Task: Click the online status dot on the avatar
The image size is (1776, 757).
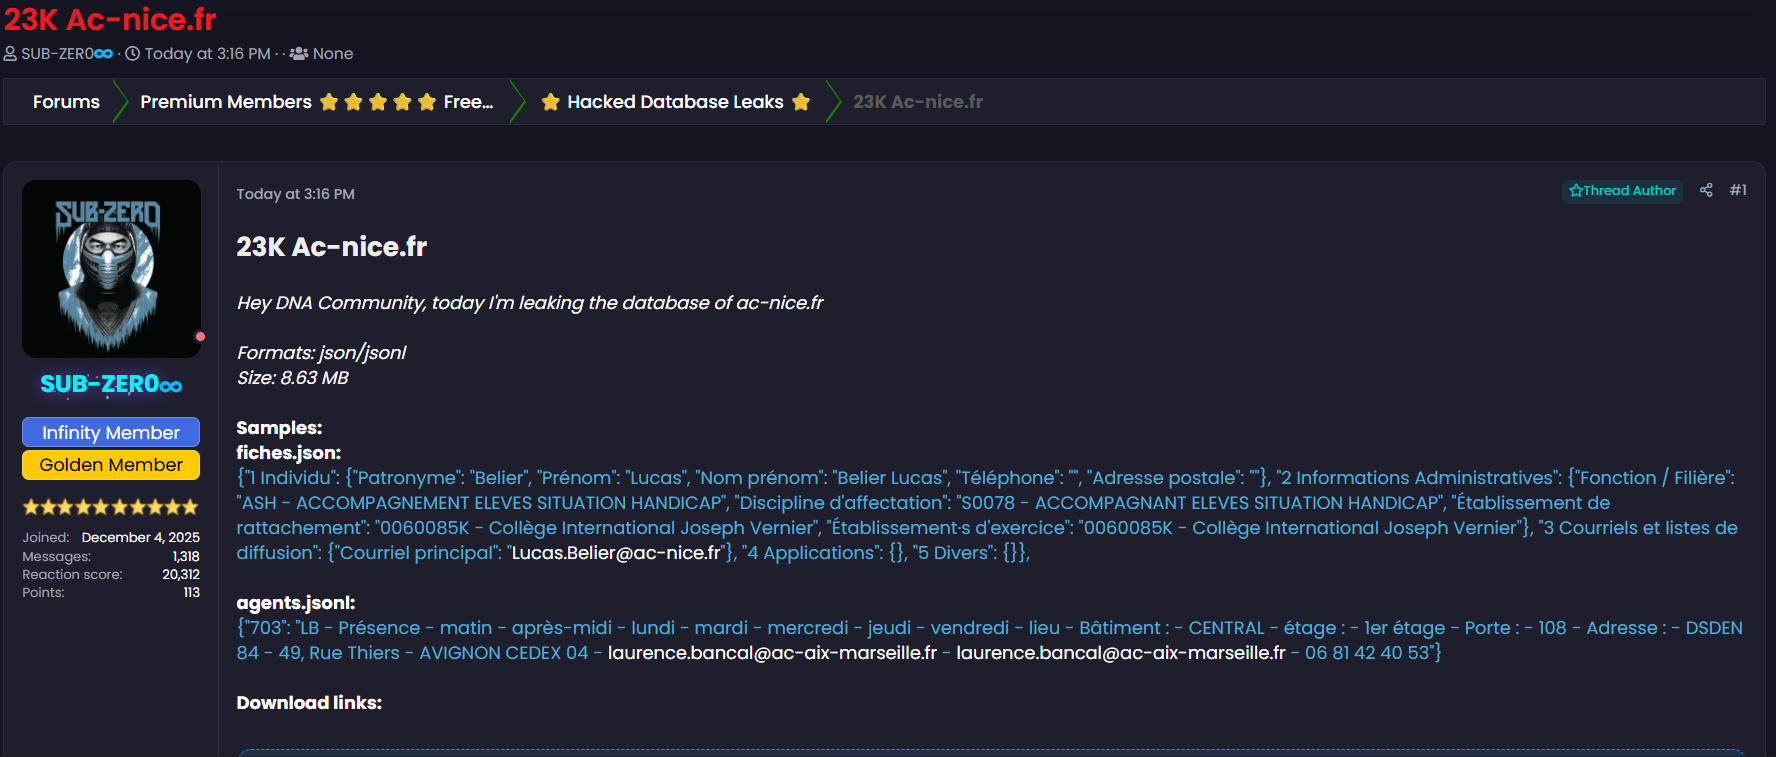Action: click(200, 337)
